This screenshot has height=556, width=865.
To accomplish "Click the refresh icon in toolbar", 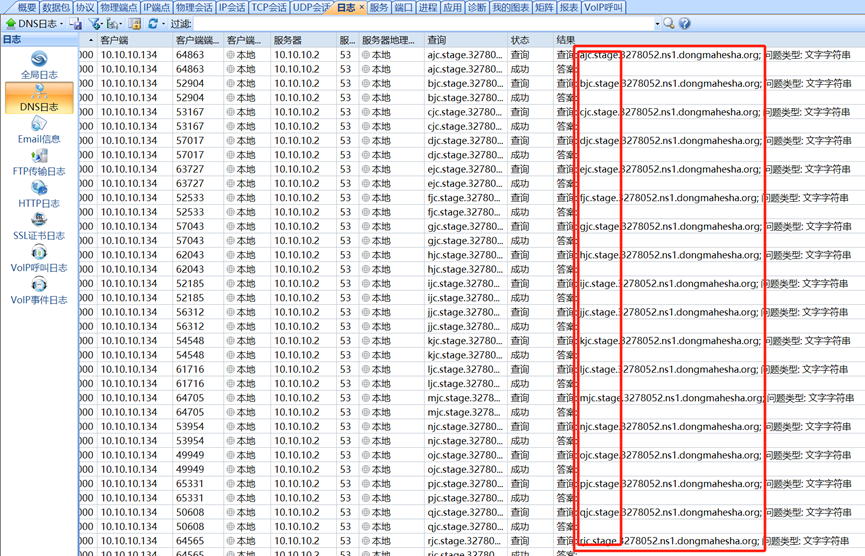I will [153, 24].
